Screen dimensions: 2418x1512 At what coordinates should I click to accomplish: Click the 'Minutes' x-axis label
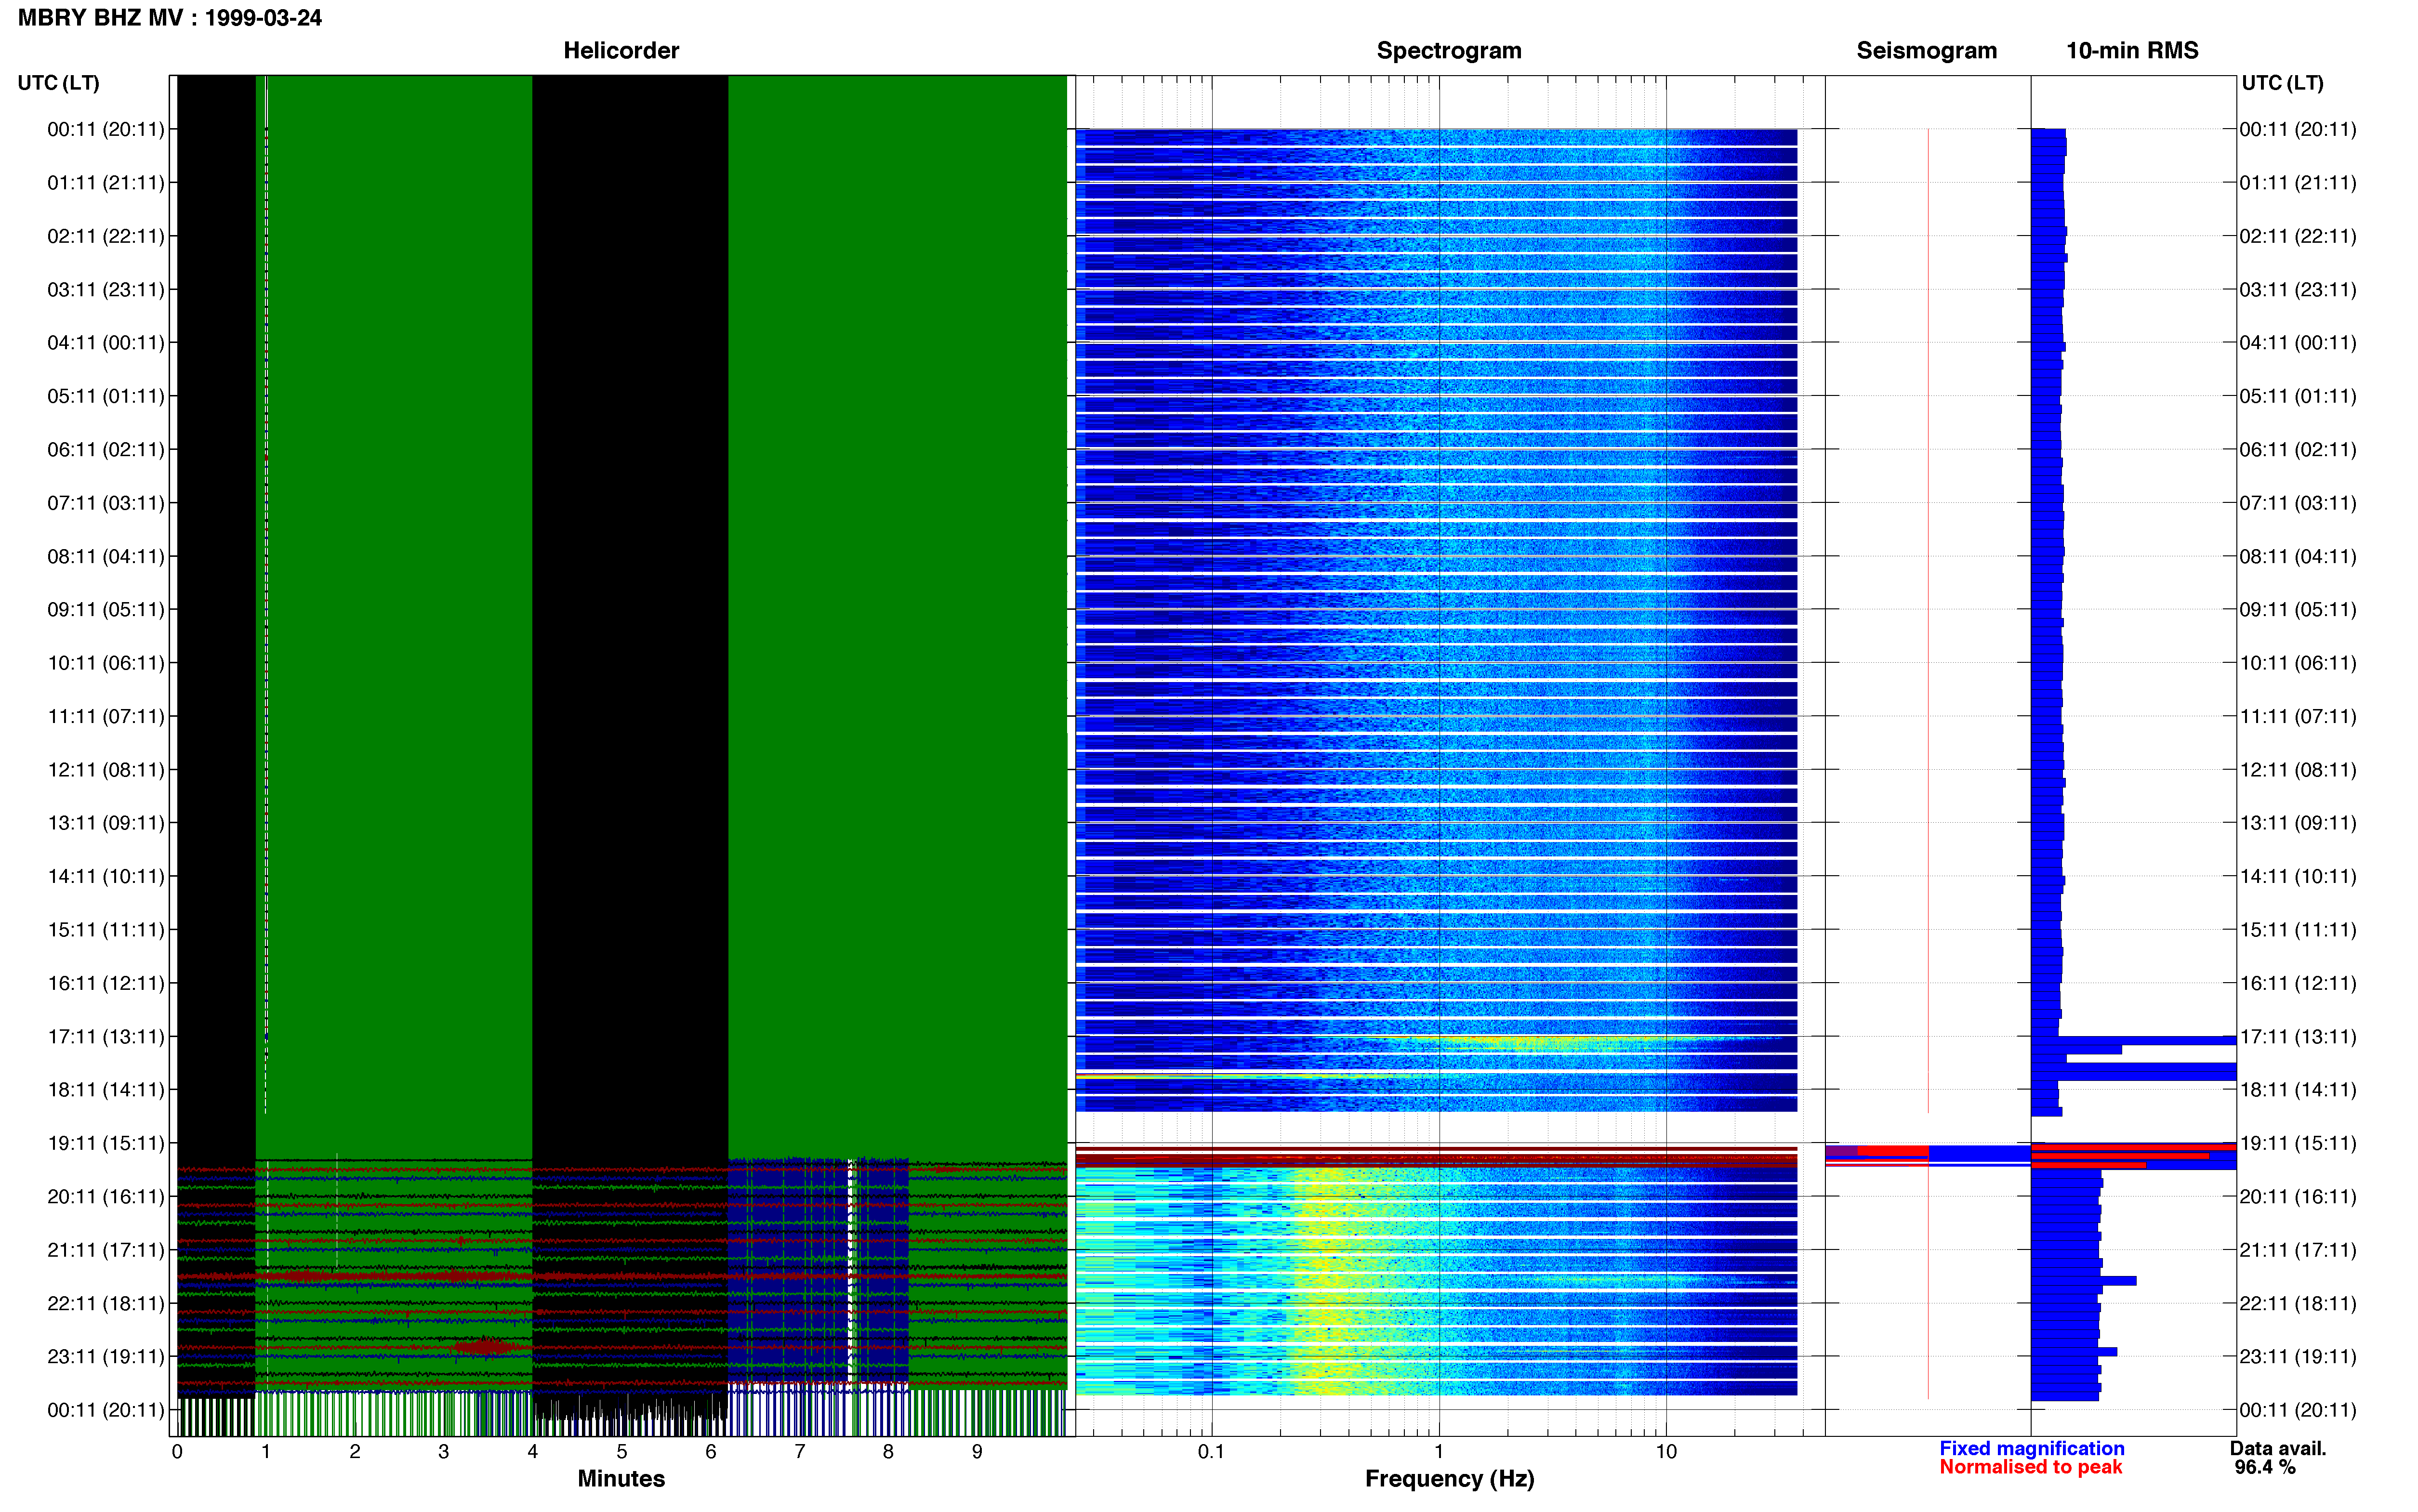(621, 1479)
